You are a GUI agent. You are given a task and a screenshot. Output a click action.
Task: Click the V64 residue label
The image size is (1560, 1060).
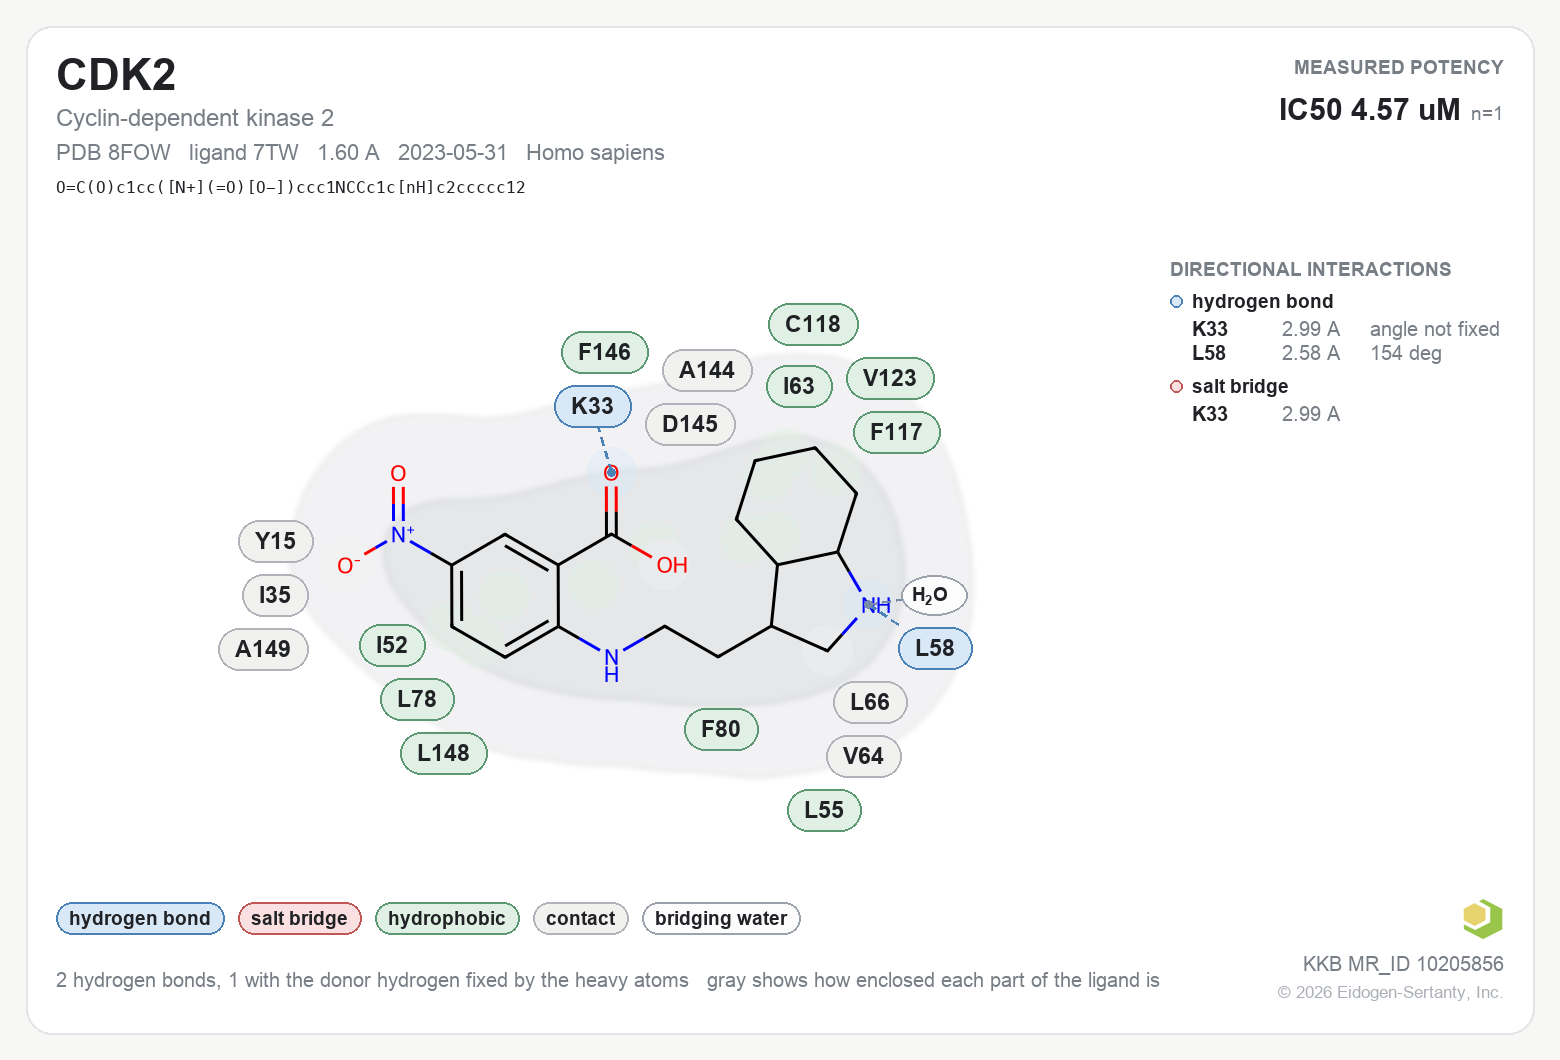point(863,756)
